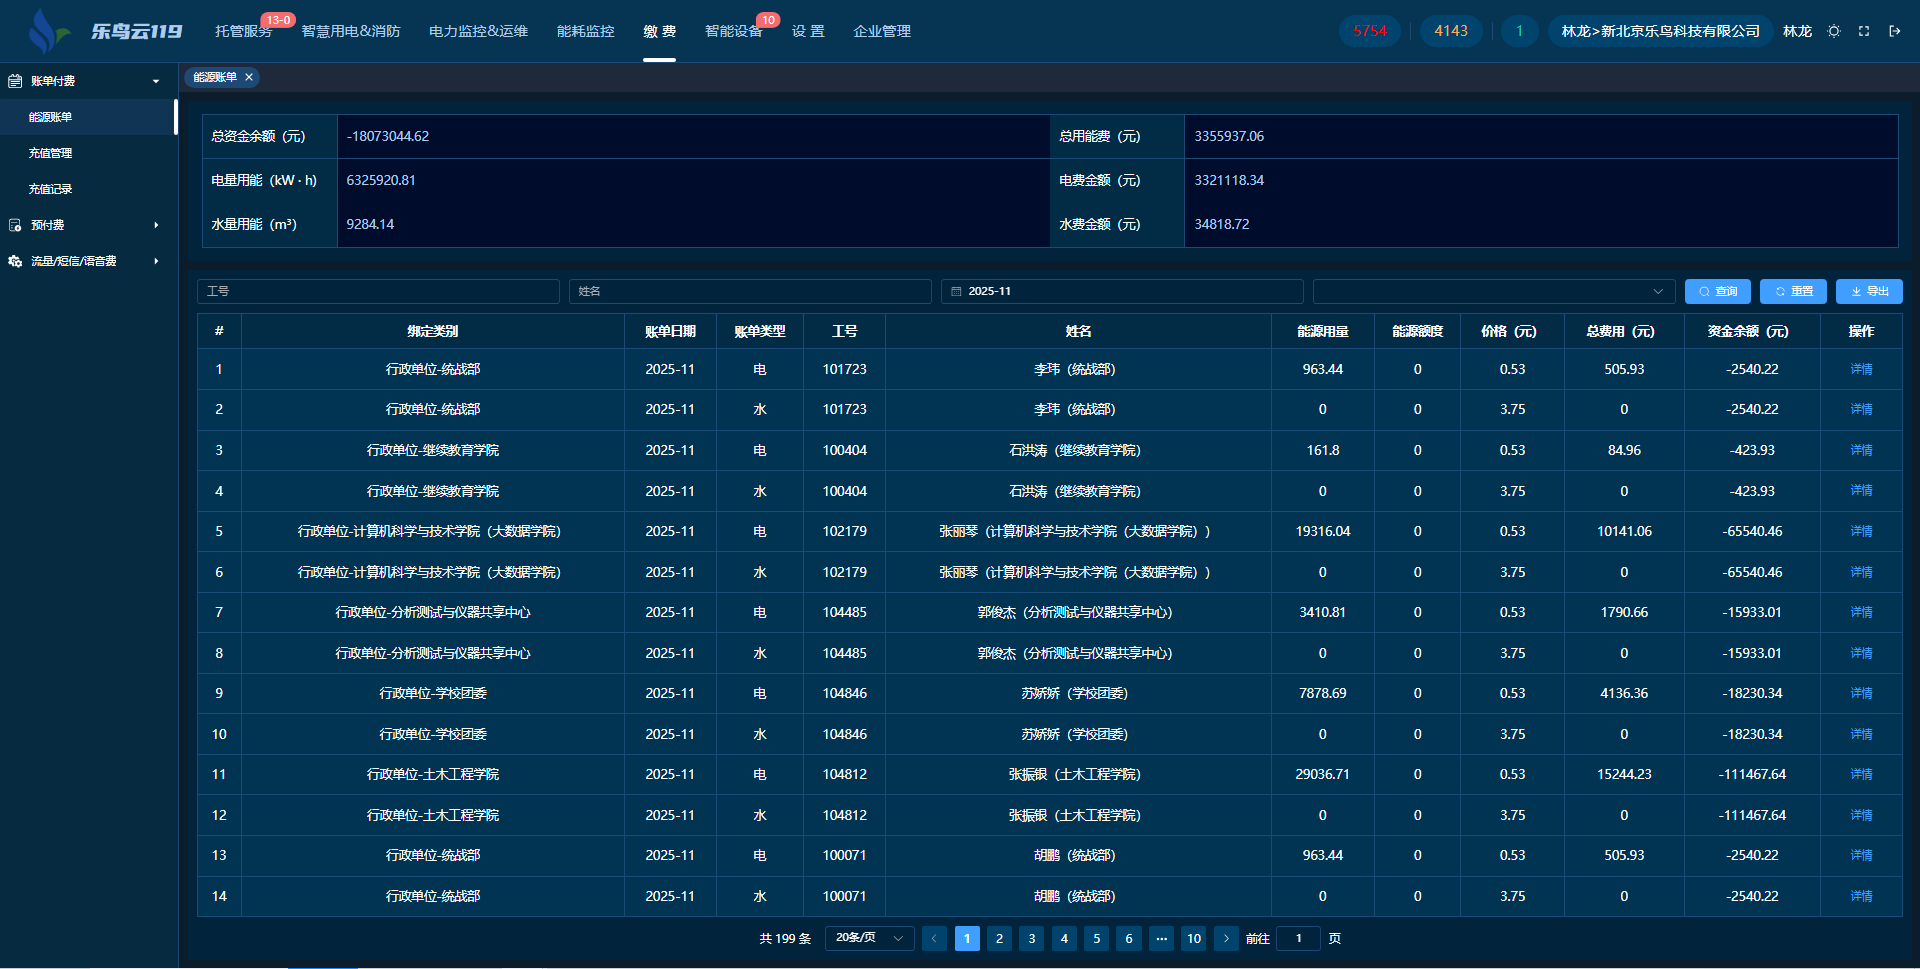Click the 工号 input field

pyautogui.click(x=378, y=291)
